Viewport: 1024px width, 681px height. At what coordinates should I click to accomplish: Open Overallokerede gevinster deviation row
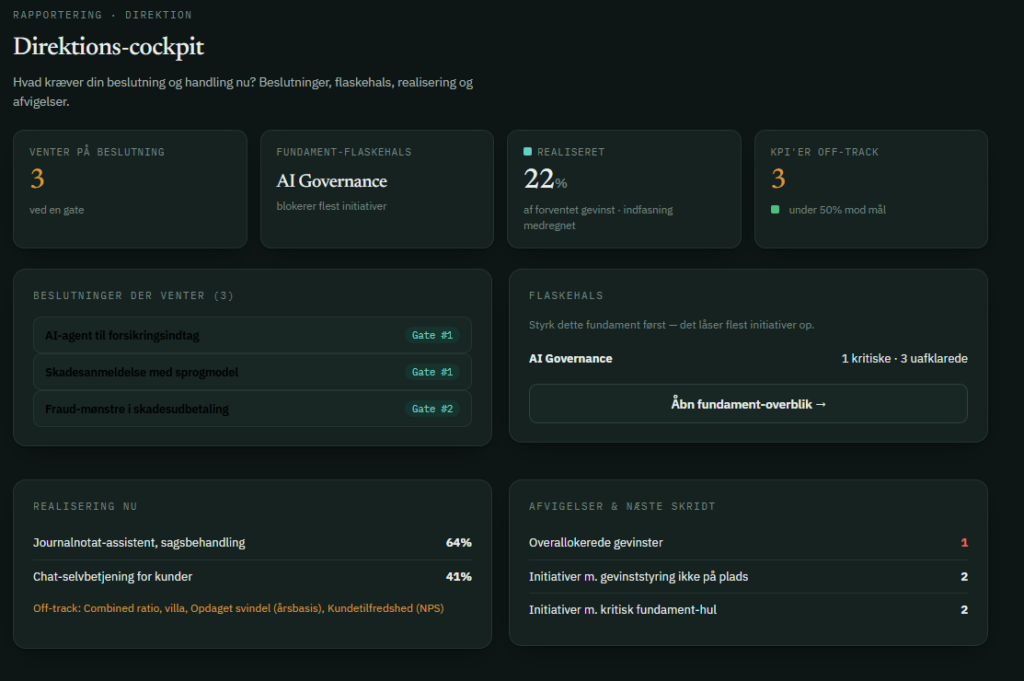click(x=748, y=543)
